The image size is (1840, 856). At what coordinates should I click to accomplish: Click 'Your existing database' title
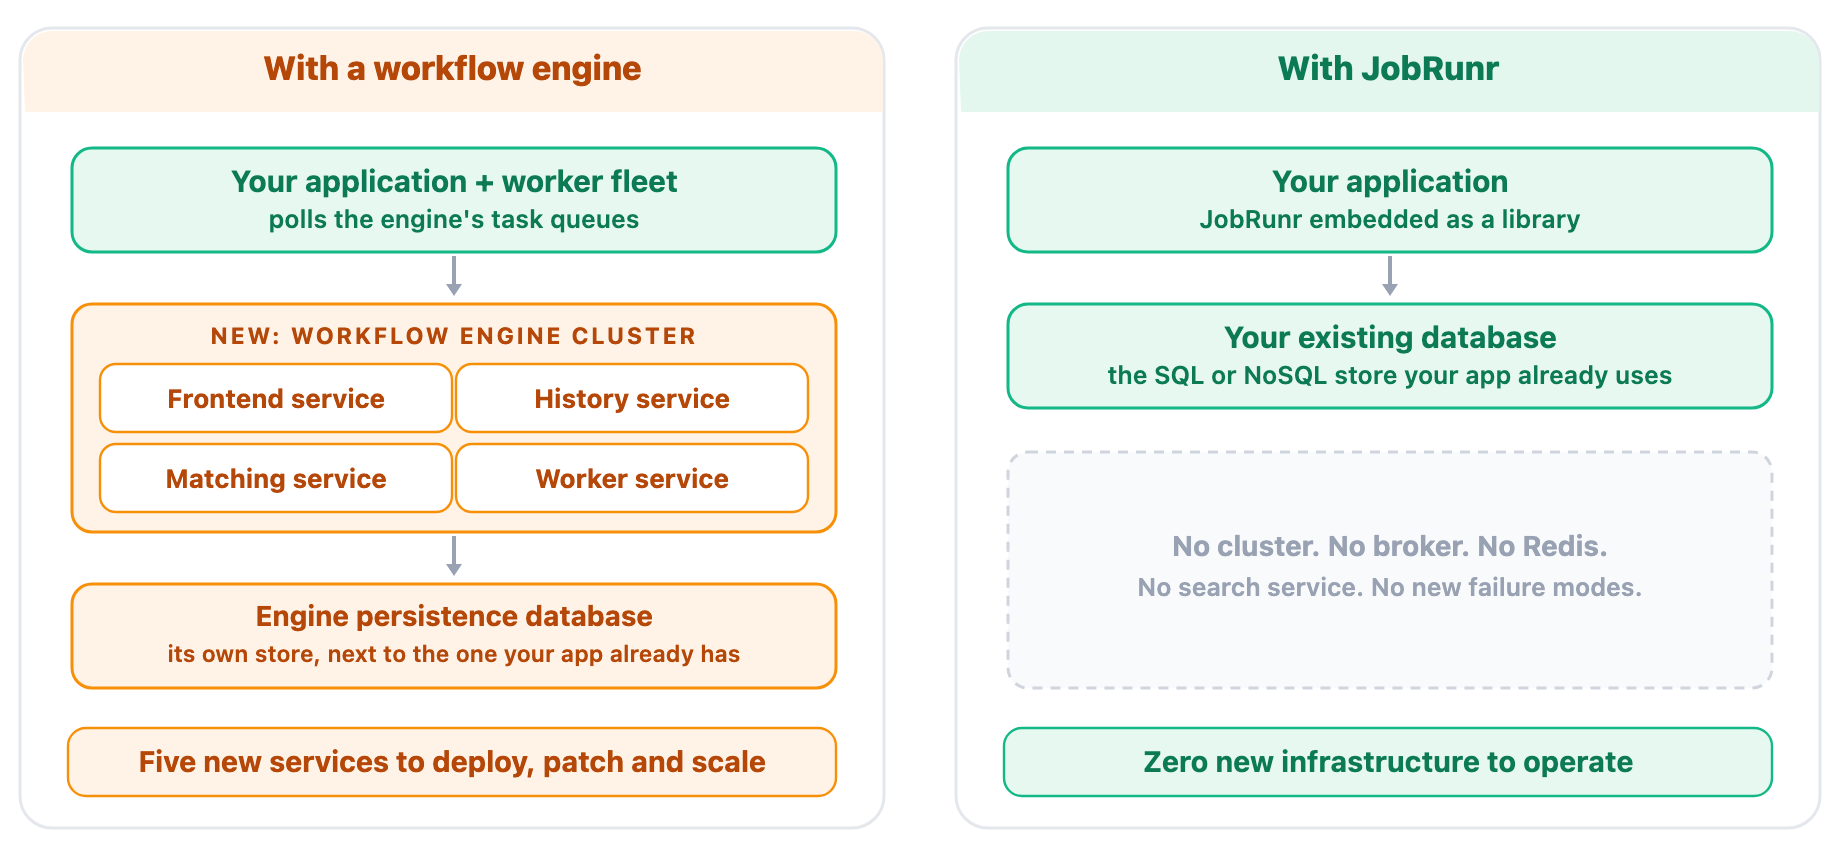coord(1390,337)
